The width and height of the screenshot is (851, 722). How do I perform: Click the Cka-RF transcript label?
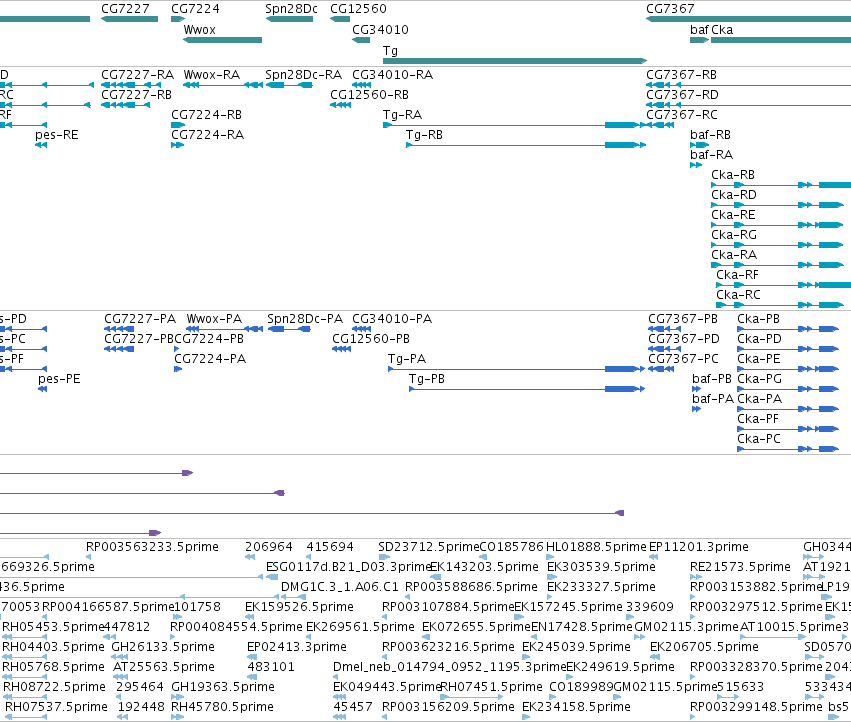coord(738,276)
